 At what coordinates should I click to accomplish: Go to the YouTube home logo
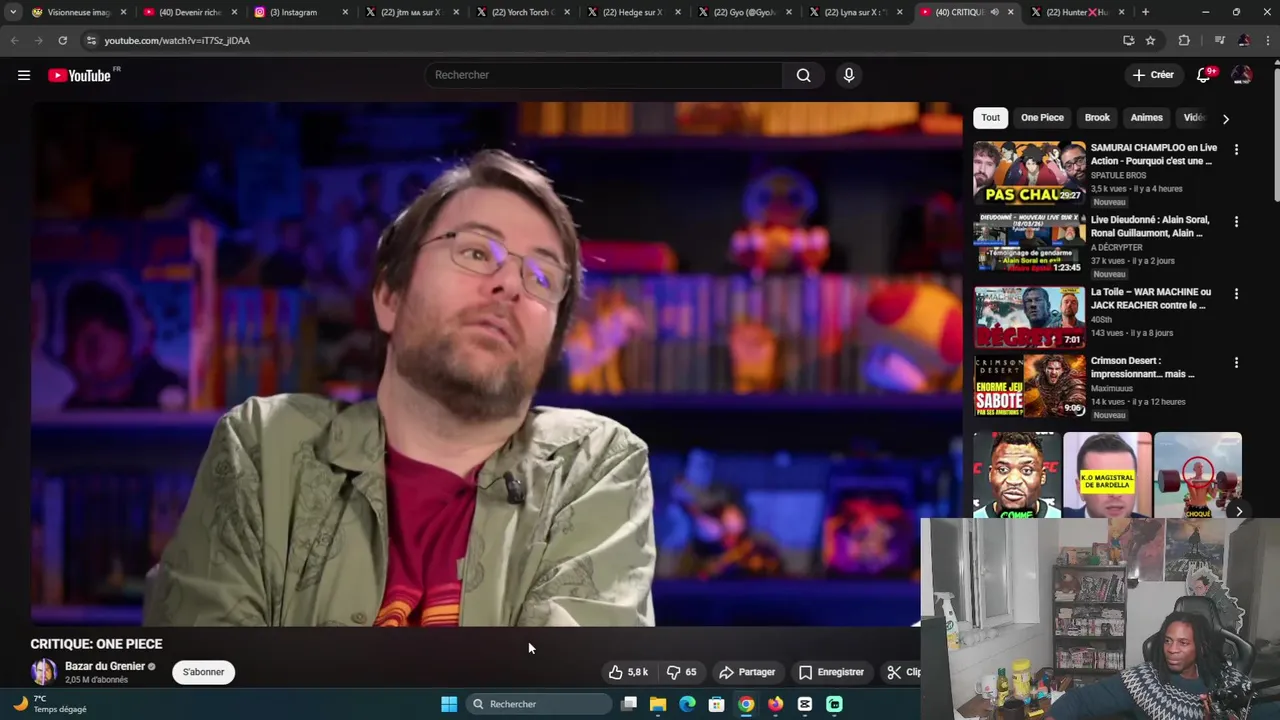tap(79, 75)
